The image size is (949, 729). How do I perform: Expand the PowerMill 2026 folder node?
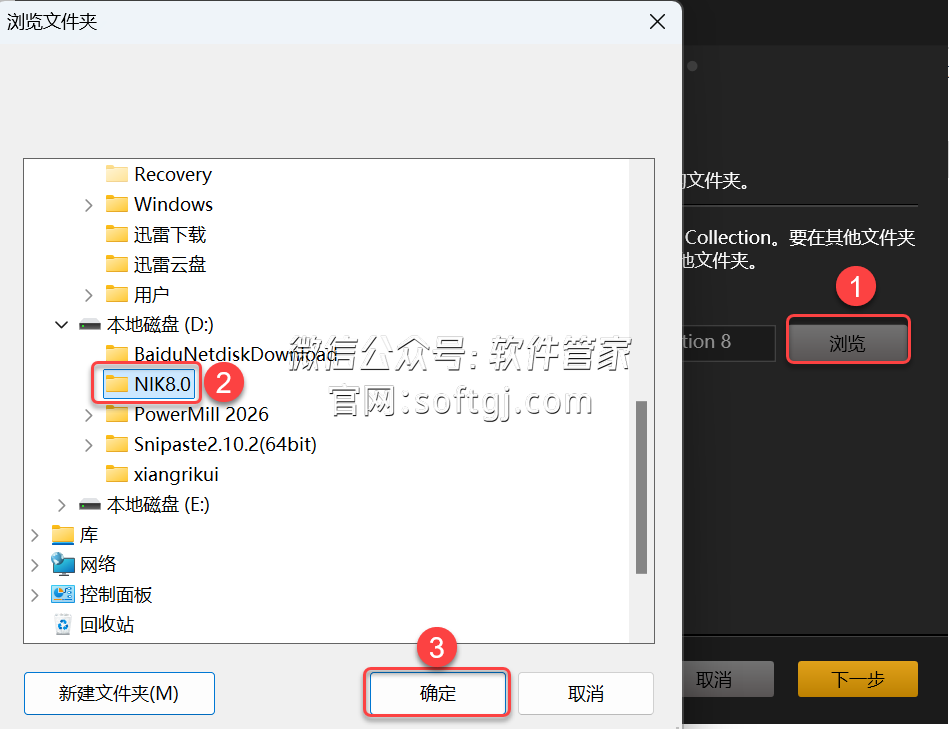(x=88, y=415)
